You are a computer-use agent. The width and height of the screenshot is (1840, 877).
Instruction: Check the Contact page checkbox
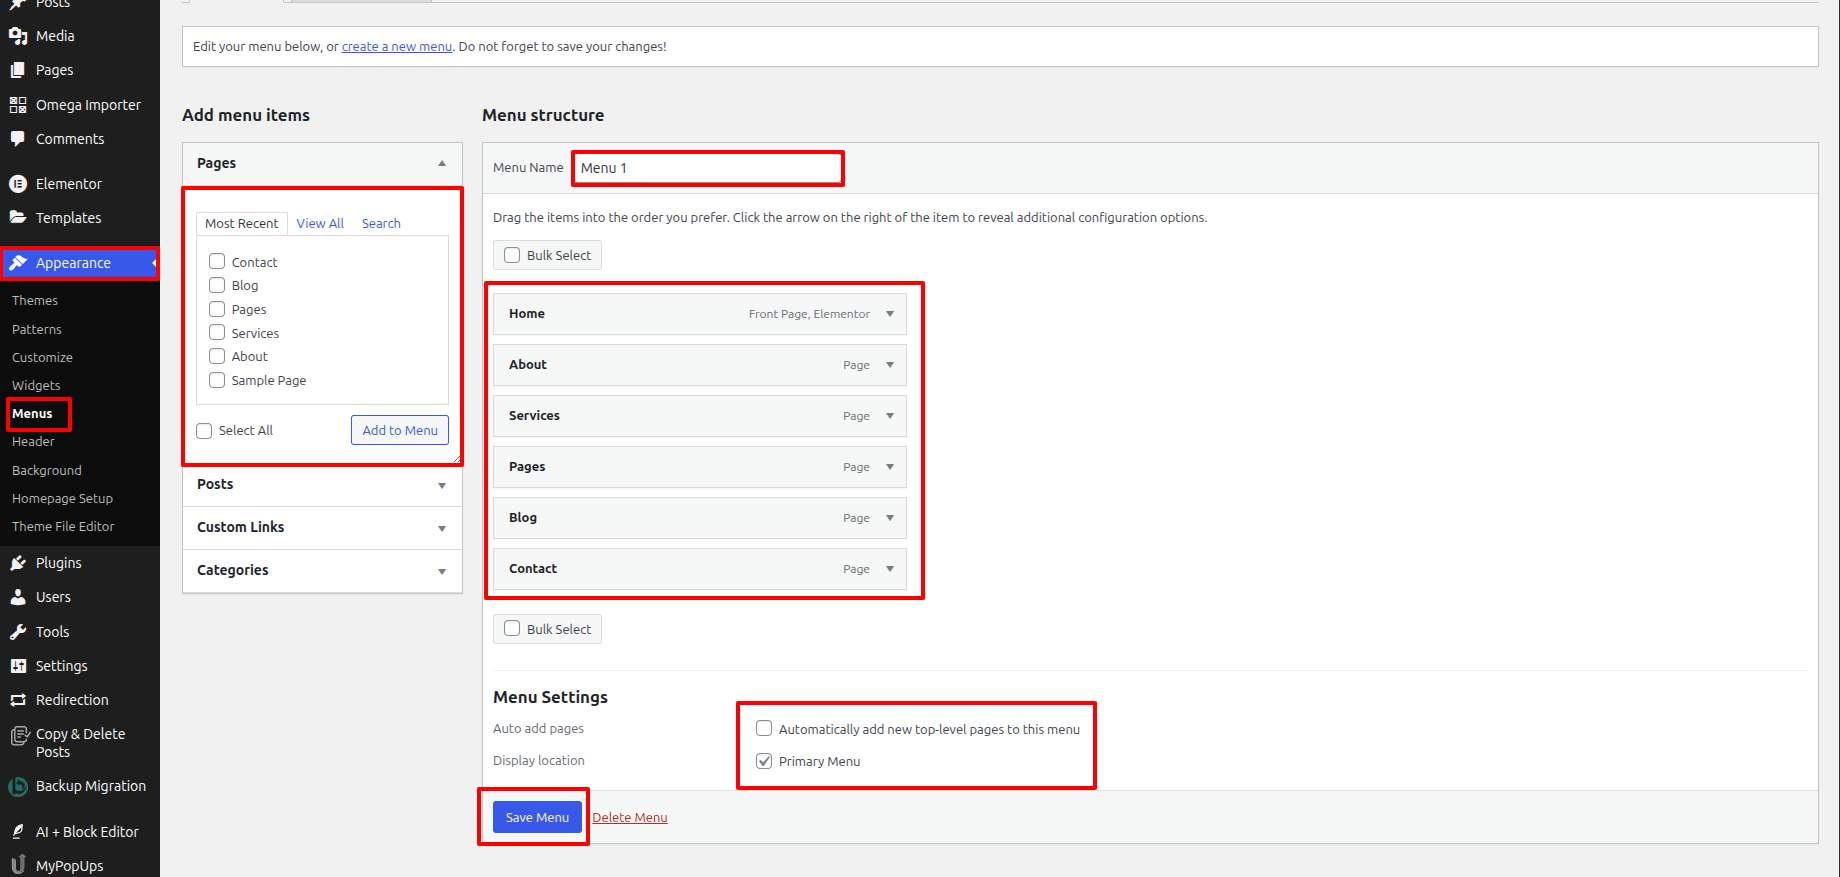217,262
